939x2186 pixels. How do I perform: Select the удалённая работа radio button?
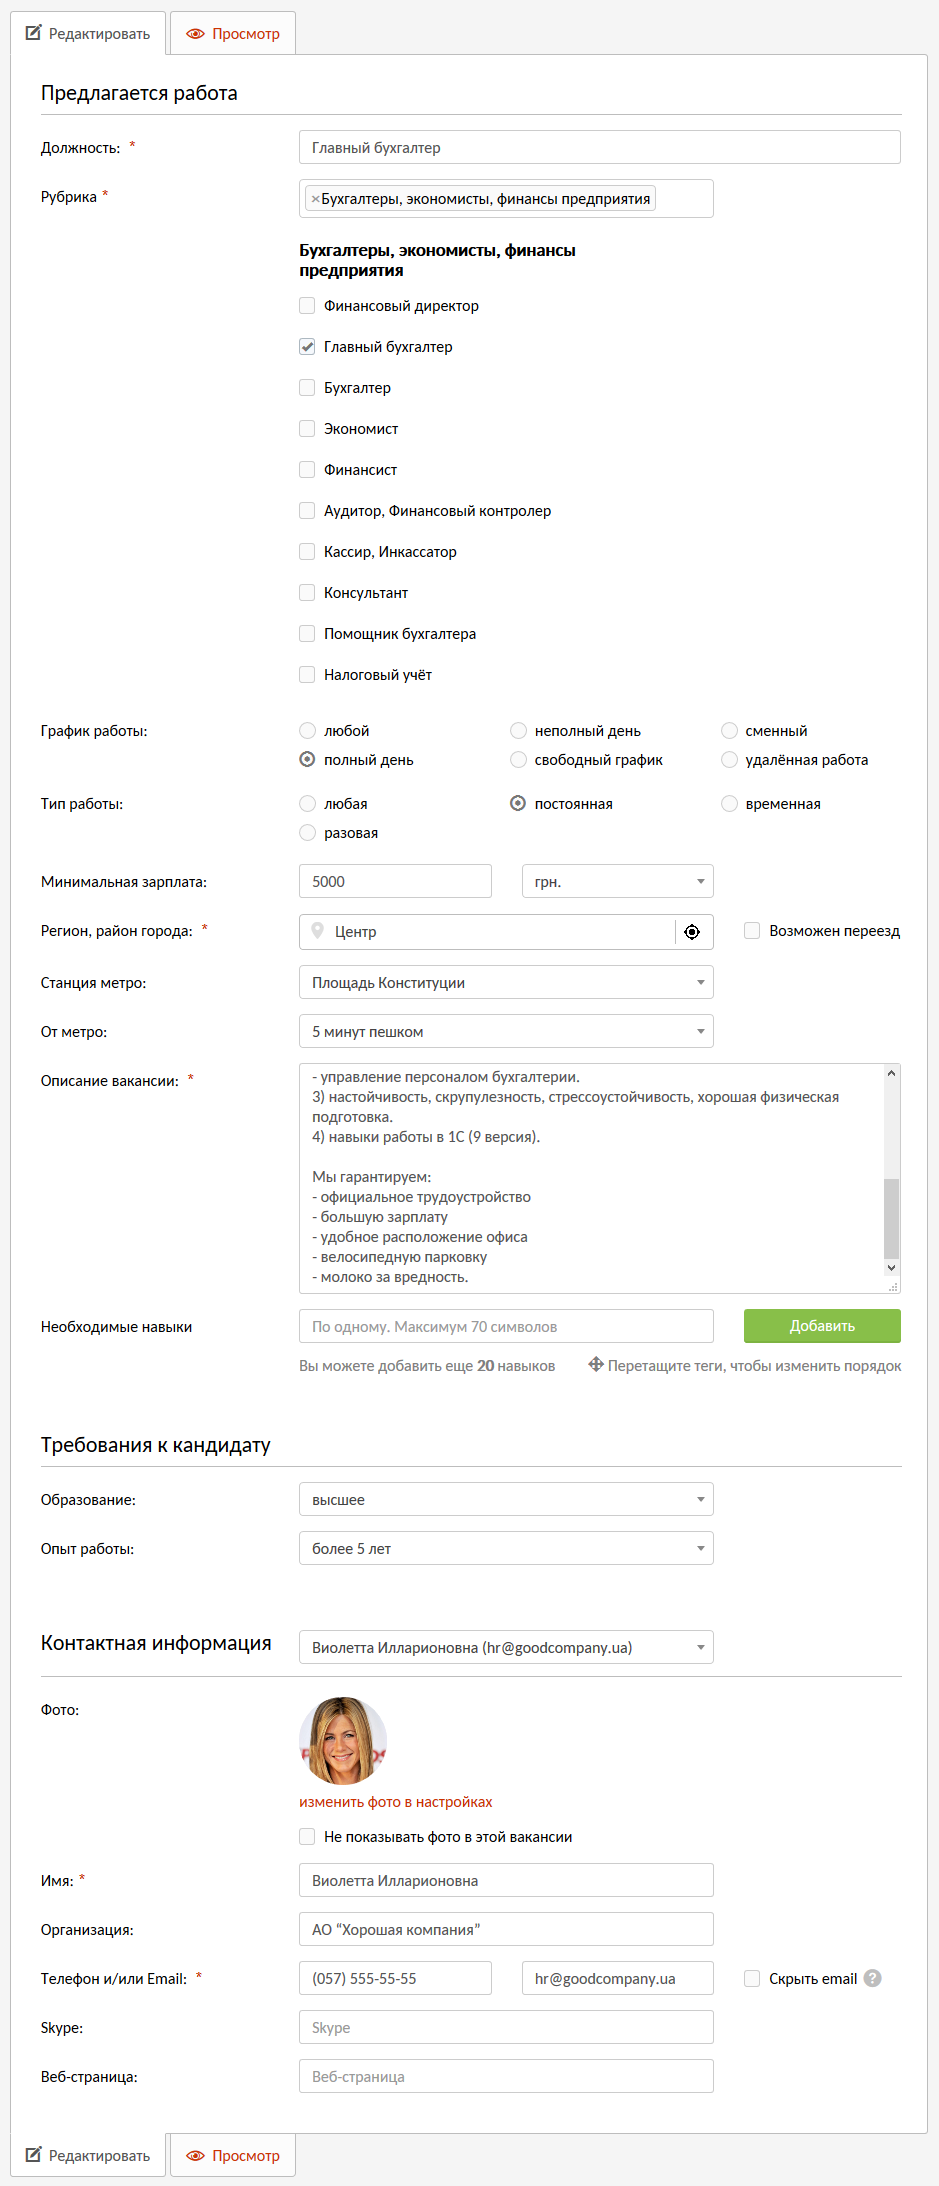[x=730, y=760]
